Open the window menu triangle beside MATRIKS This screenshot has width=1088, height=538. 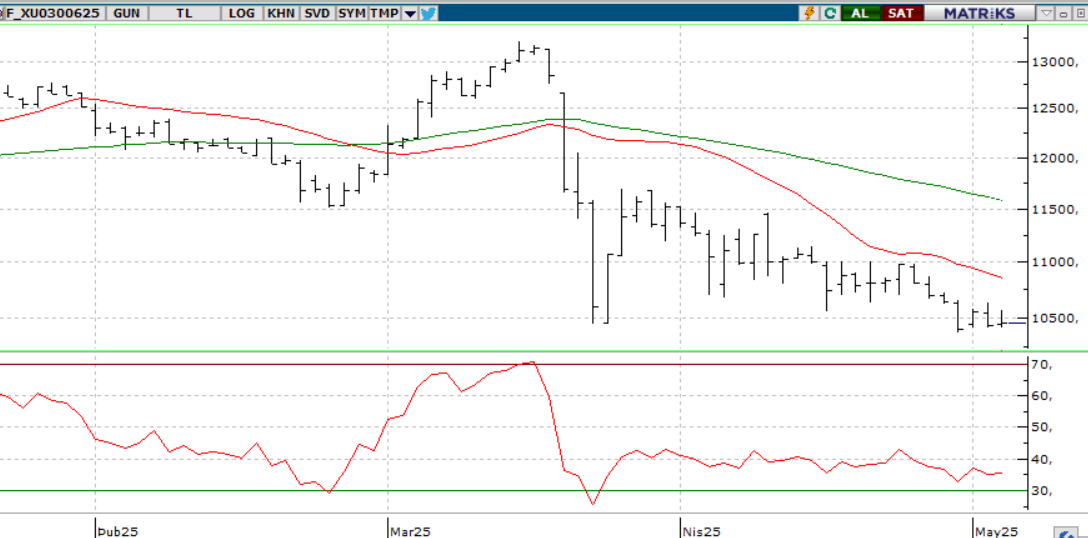(x=1046, y=13)
